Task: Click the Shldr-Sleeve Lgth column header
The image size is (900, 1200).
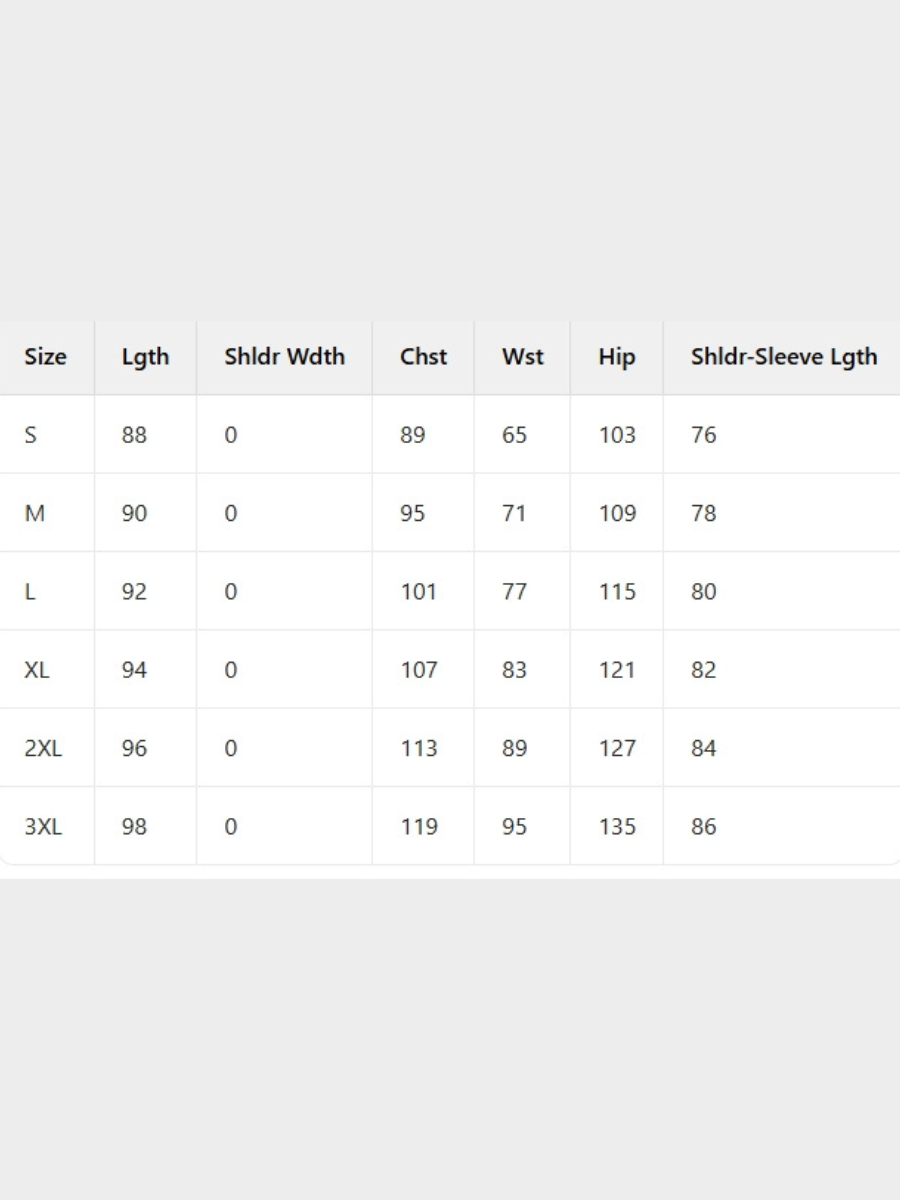Action: pos(783,357)
